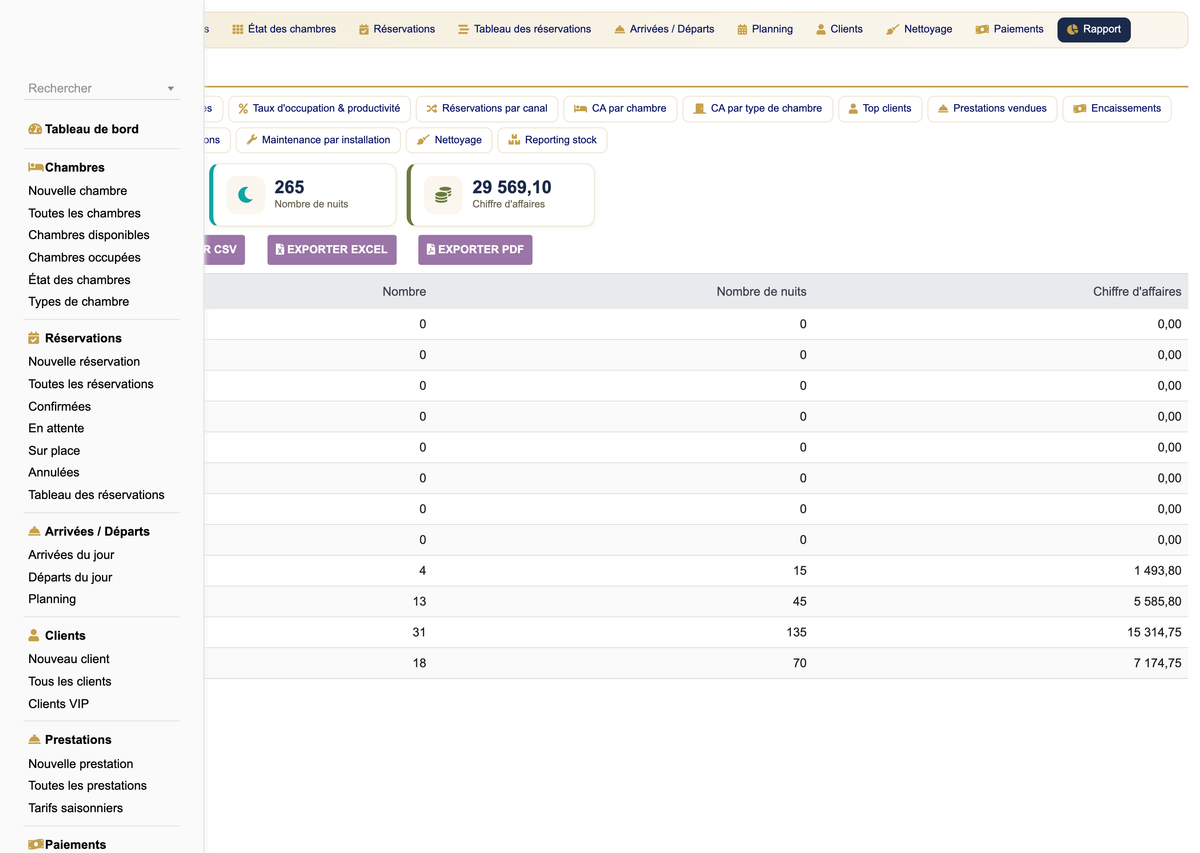Click the 135 nights cell
The height and width of the screenshot is (853, 1200).
tap(797, 632)
